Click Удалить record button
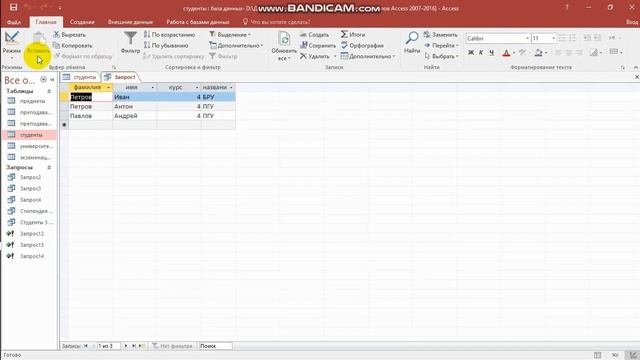Viewport: 640px width, 360px height. 314,56
